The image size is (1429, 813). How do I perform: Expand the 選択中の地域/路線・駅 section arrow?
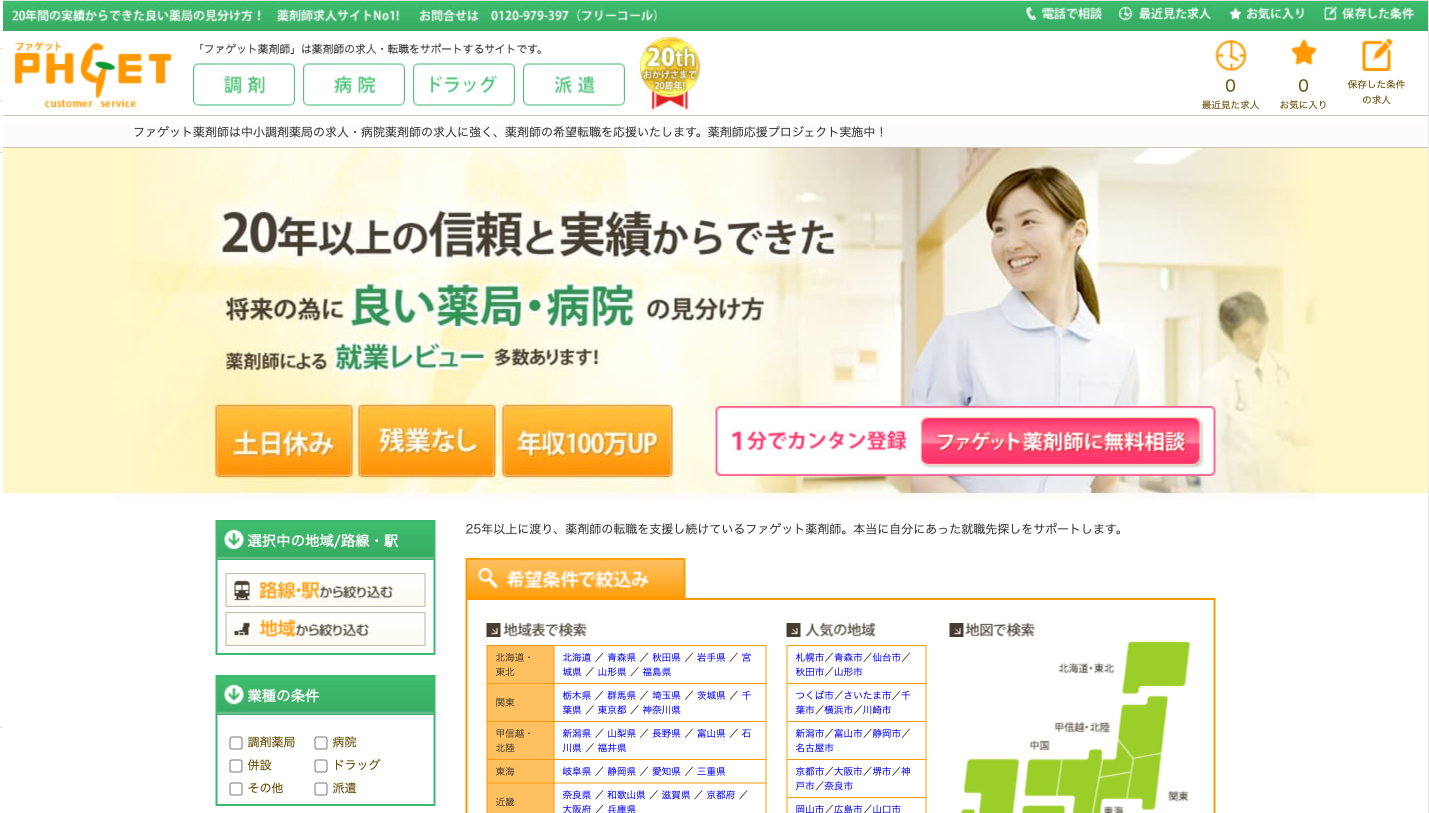coord(234,540)
